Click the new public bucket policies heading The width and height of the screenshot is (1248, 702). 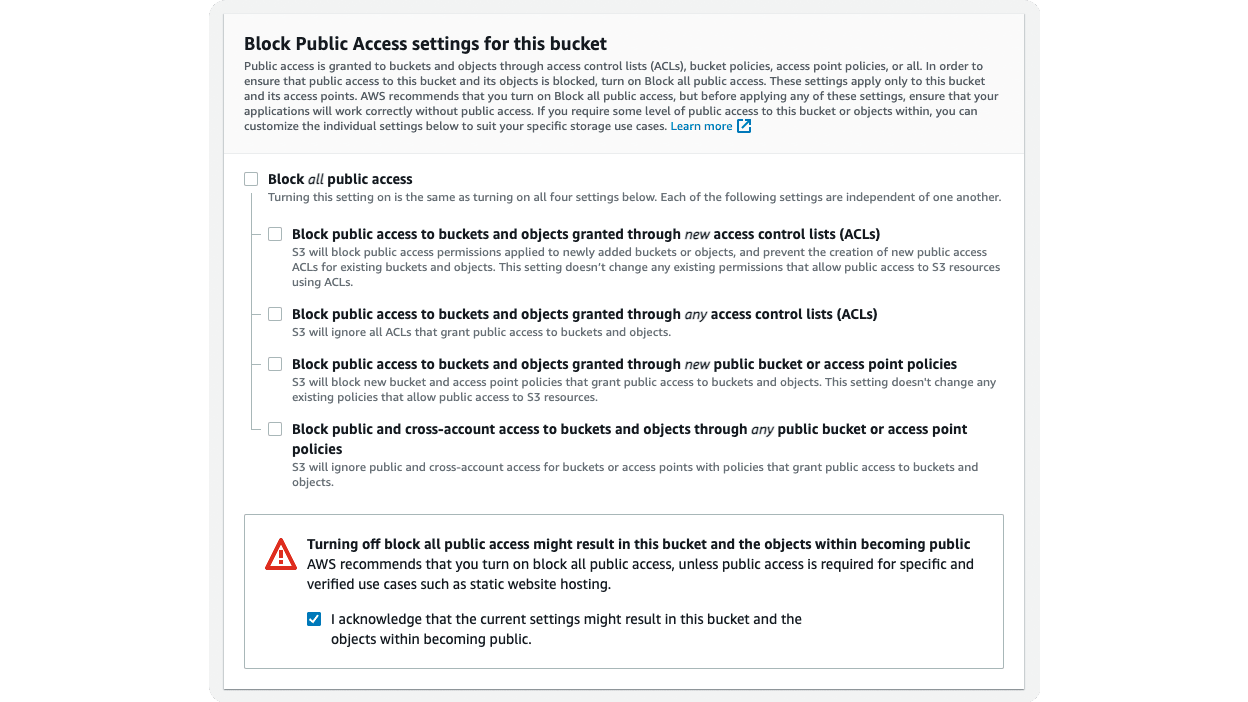click(624, 363)
